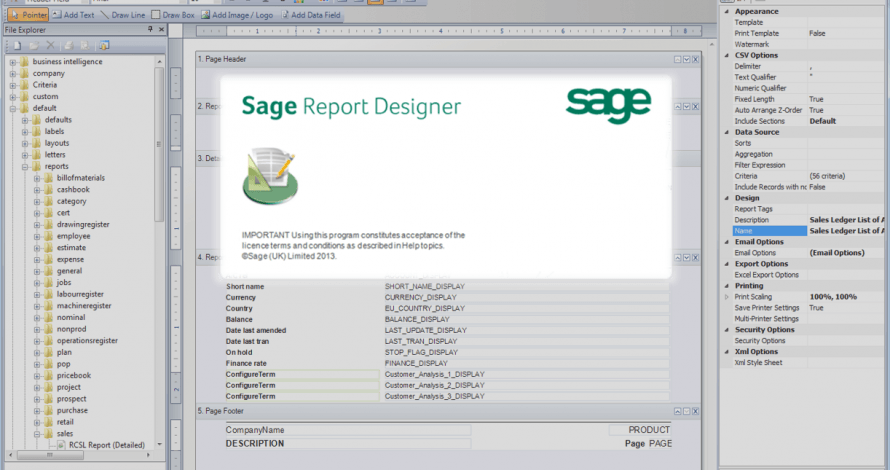Select Print Template property row
Viewport: 890px width, 470px height.
[x=808, y=33]
